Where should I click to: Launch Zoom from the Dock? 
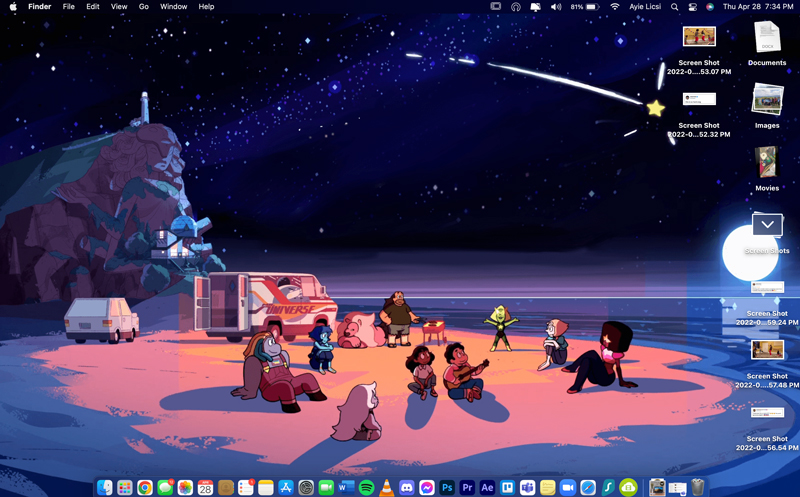568,487
